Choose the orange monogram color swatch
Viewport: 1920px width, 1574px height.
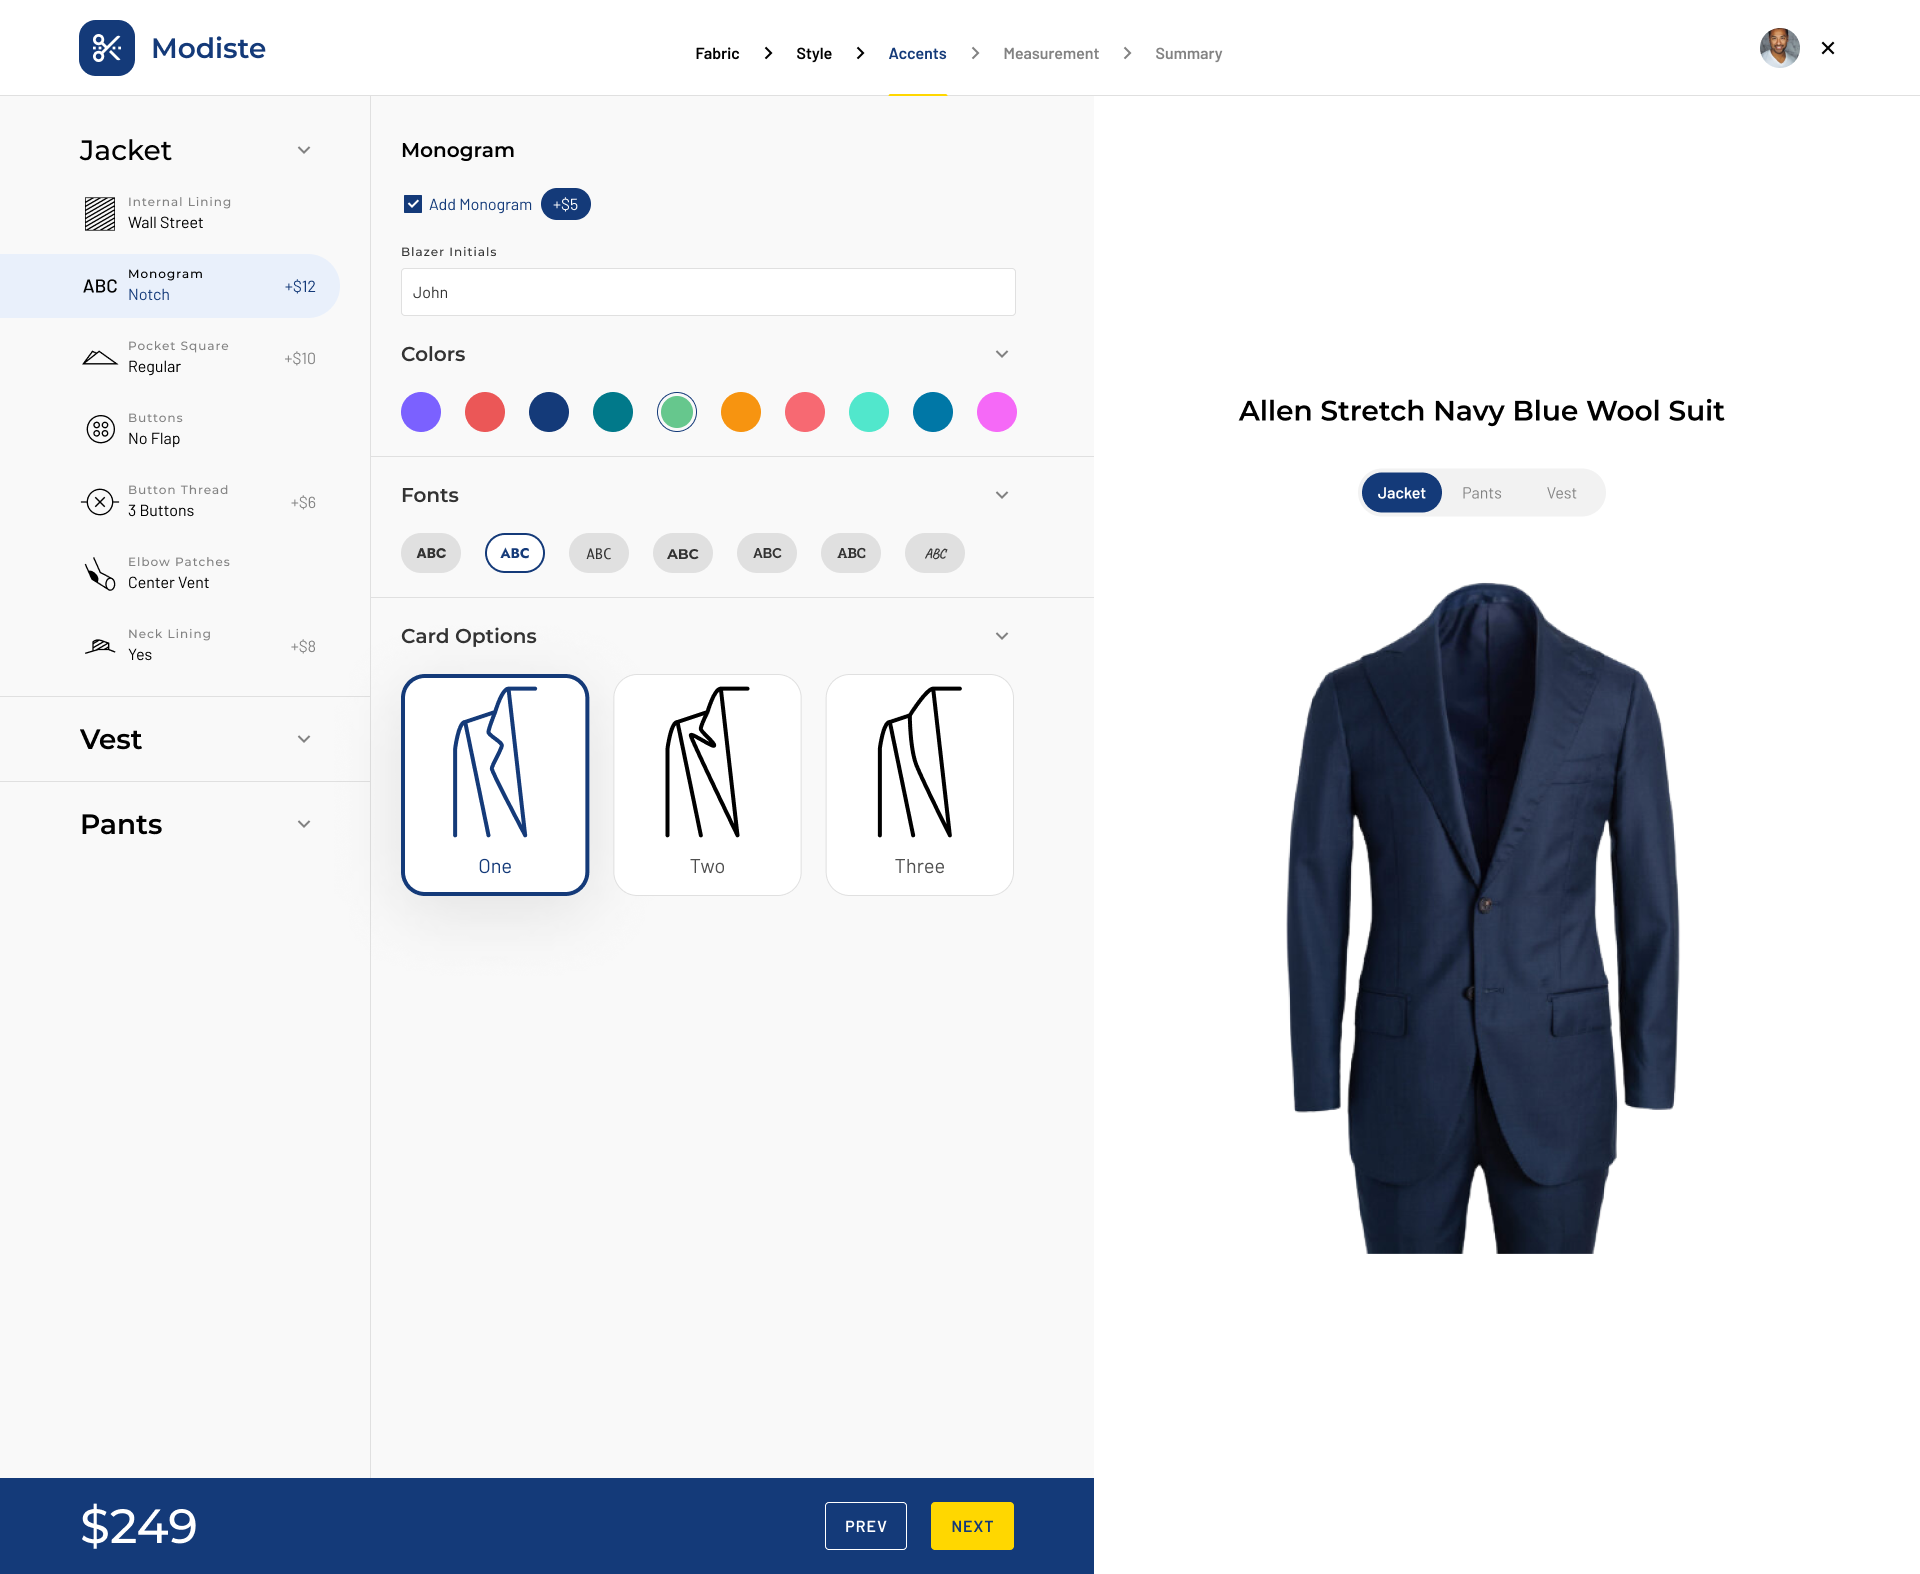point(741,412)
